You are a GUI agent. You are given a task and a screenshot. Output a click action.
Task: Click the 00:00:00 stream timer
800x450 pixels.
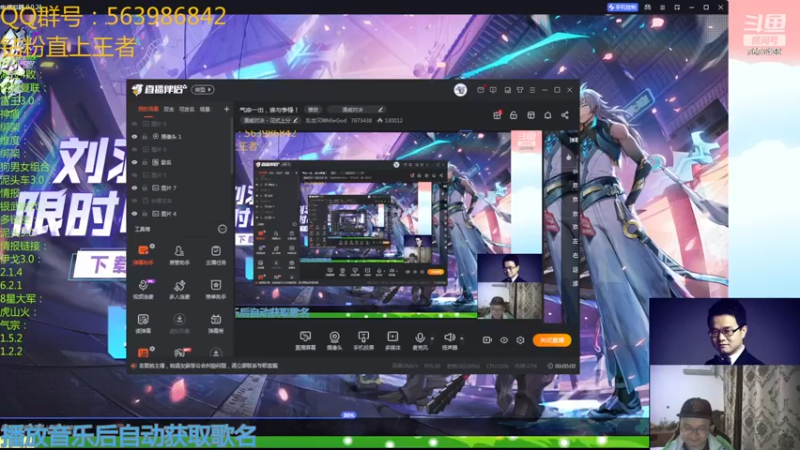(x=562, y=366)
